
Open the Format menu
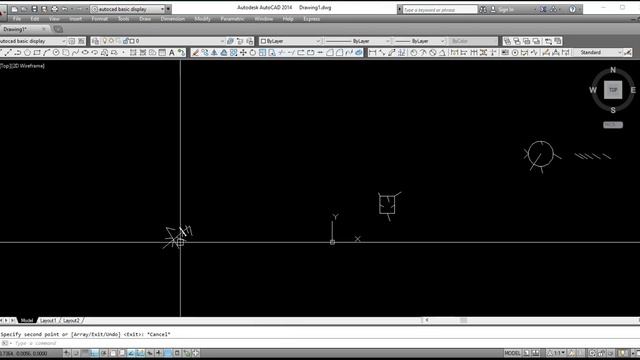tap(100, 19)
